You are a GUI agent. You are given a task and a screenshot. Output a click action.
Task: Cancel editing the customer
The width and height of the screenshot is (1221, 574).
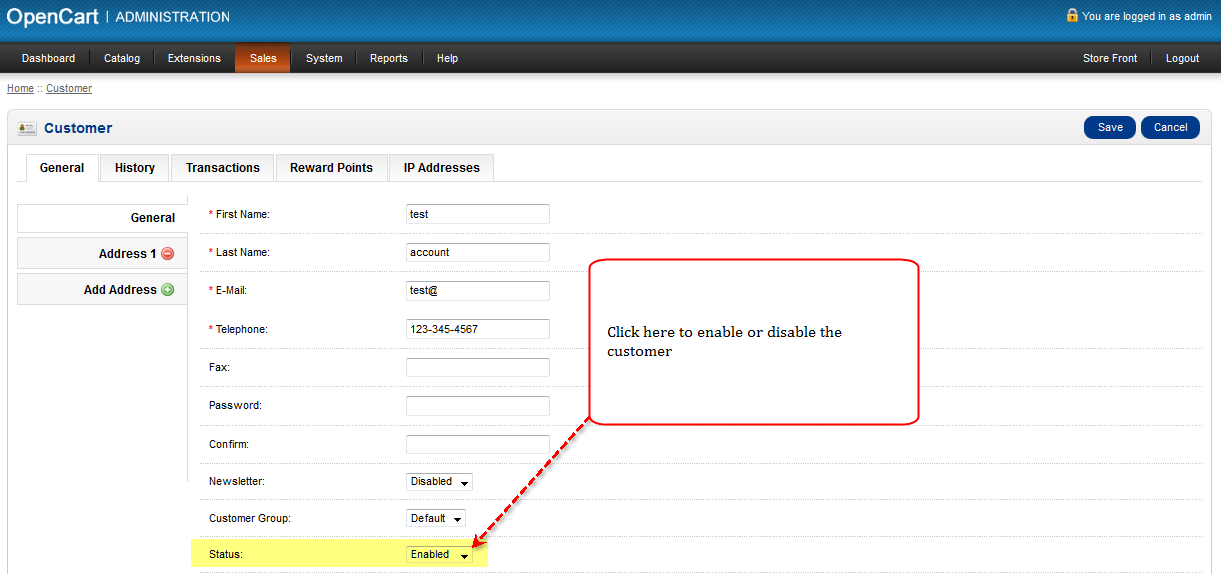pos(1170,127)
